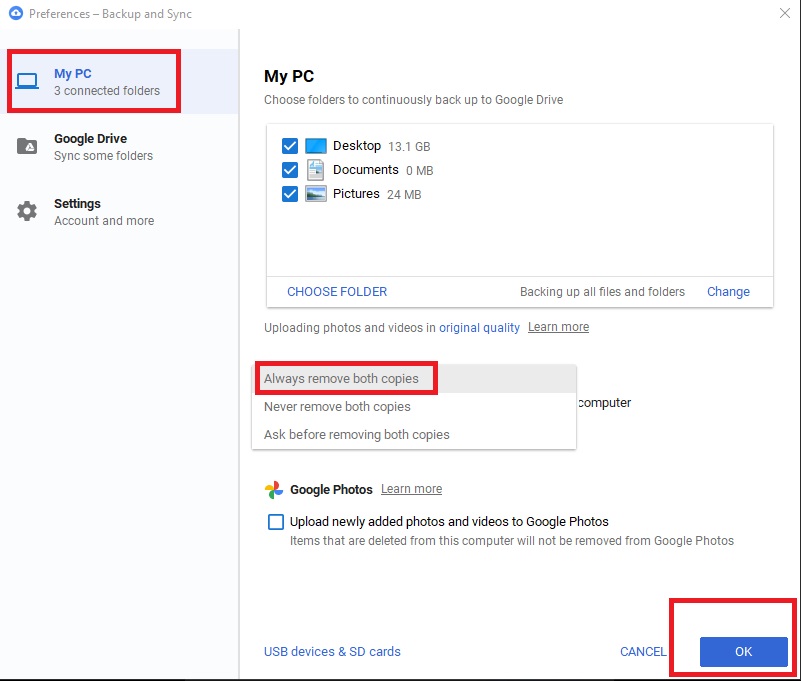Image resolution: width=801 pixels, height=681 pixels.
Task: Select the My PC laptop icon in sidebar
Action: point(27,81)
